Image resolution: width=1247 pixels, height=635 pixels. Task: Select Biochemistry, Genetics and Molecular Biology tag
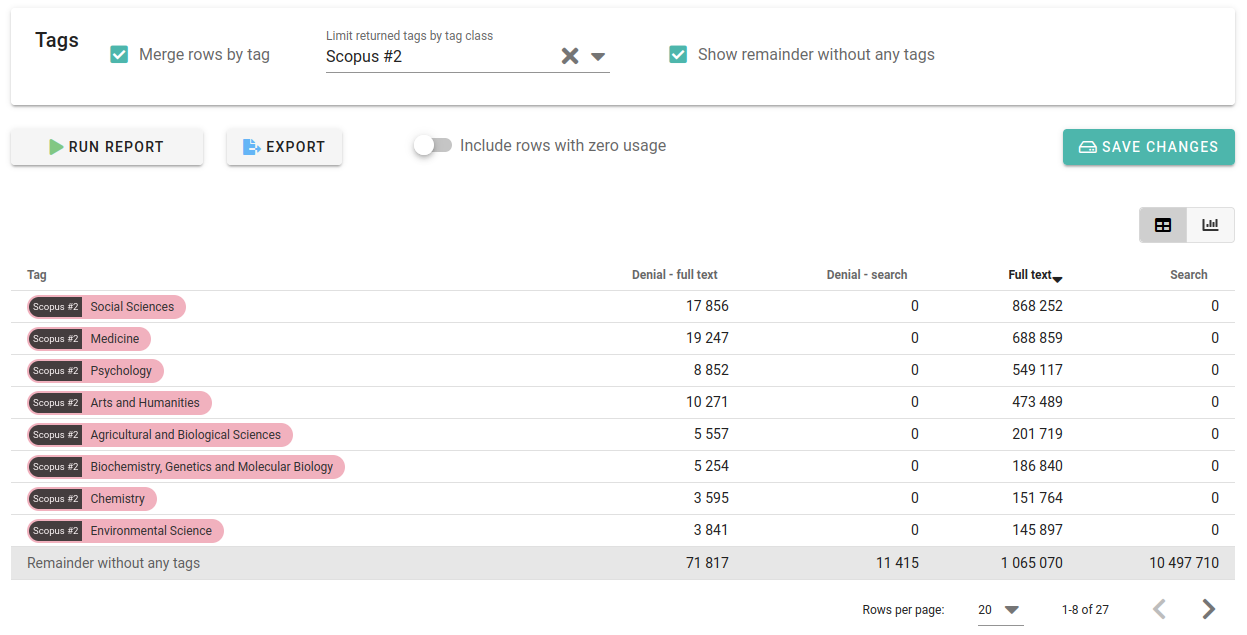tap(186, 467)
